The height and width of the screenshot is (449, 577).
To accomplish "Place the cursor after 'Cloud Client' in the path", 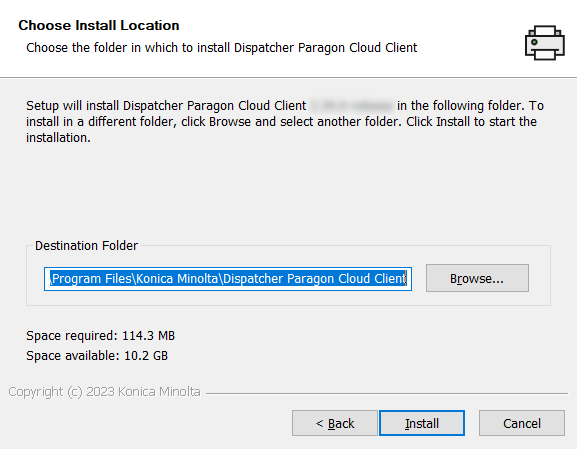I will [407, 279].
